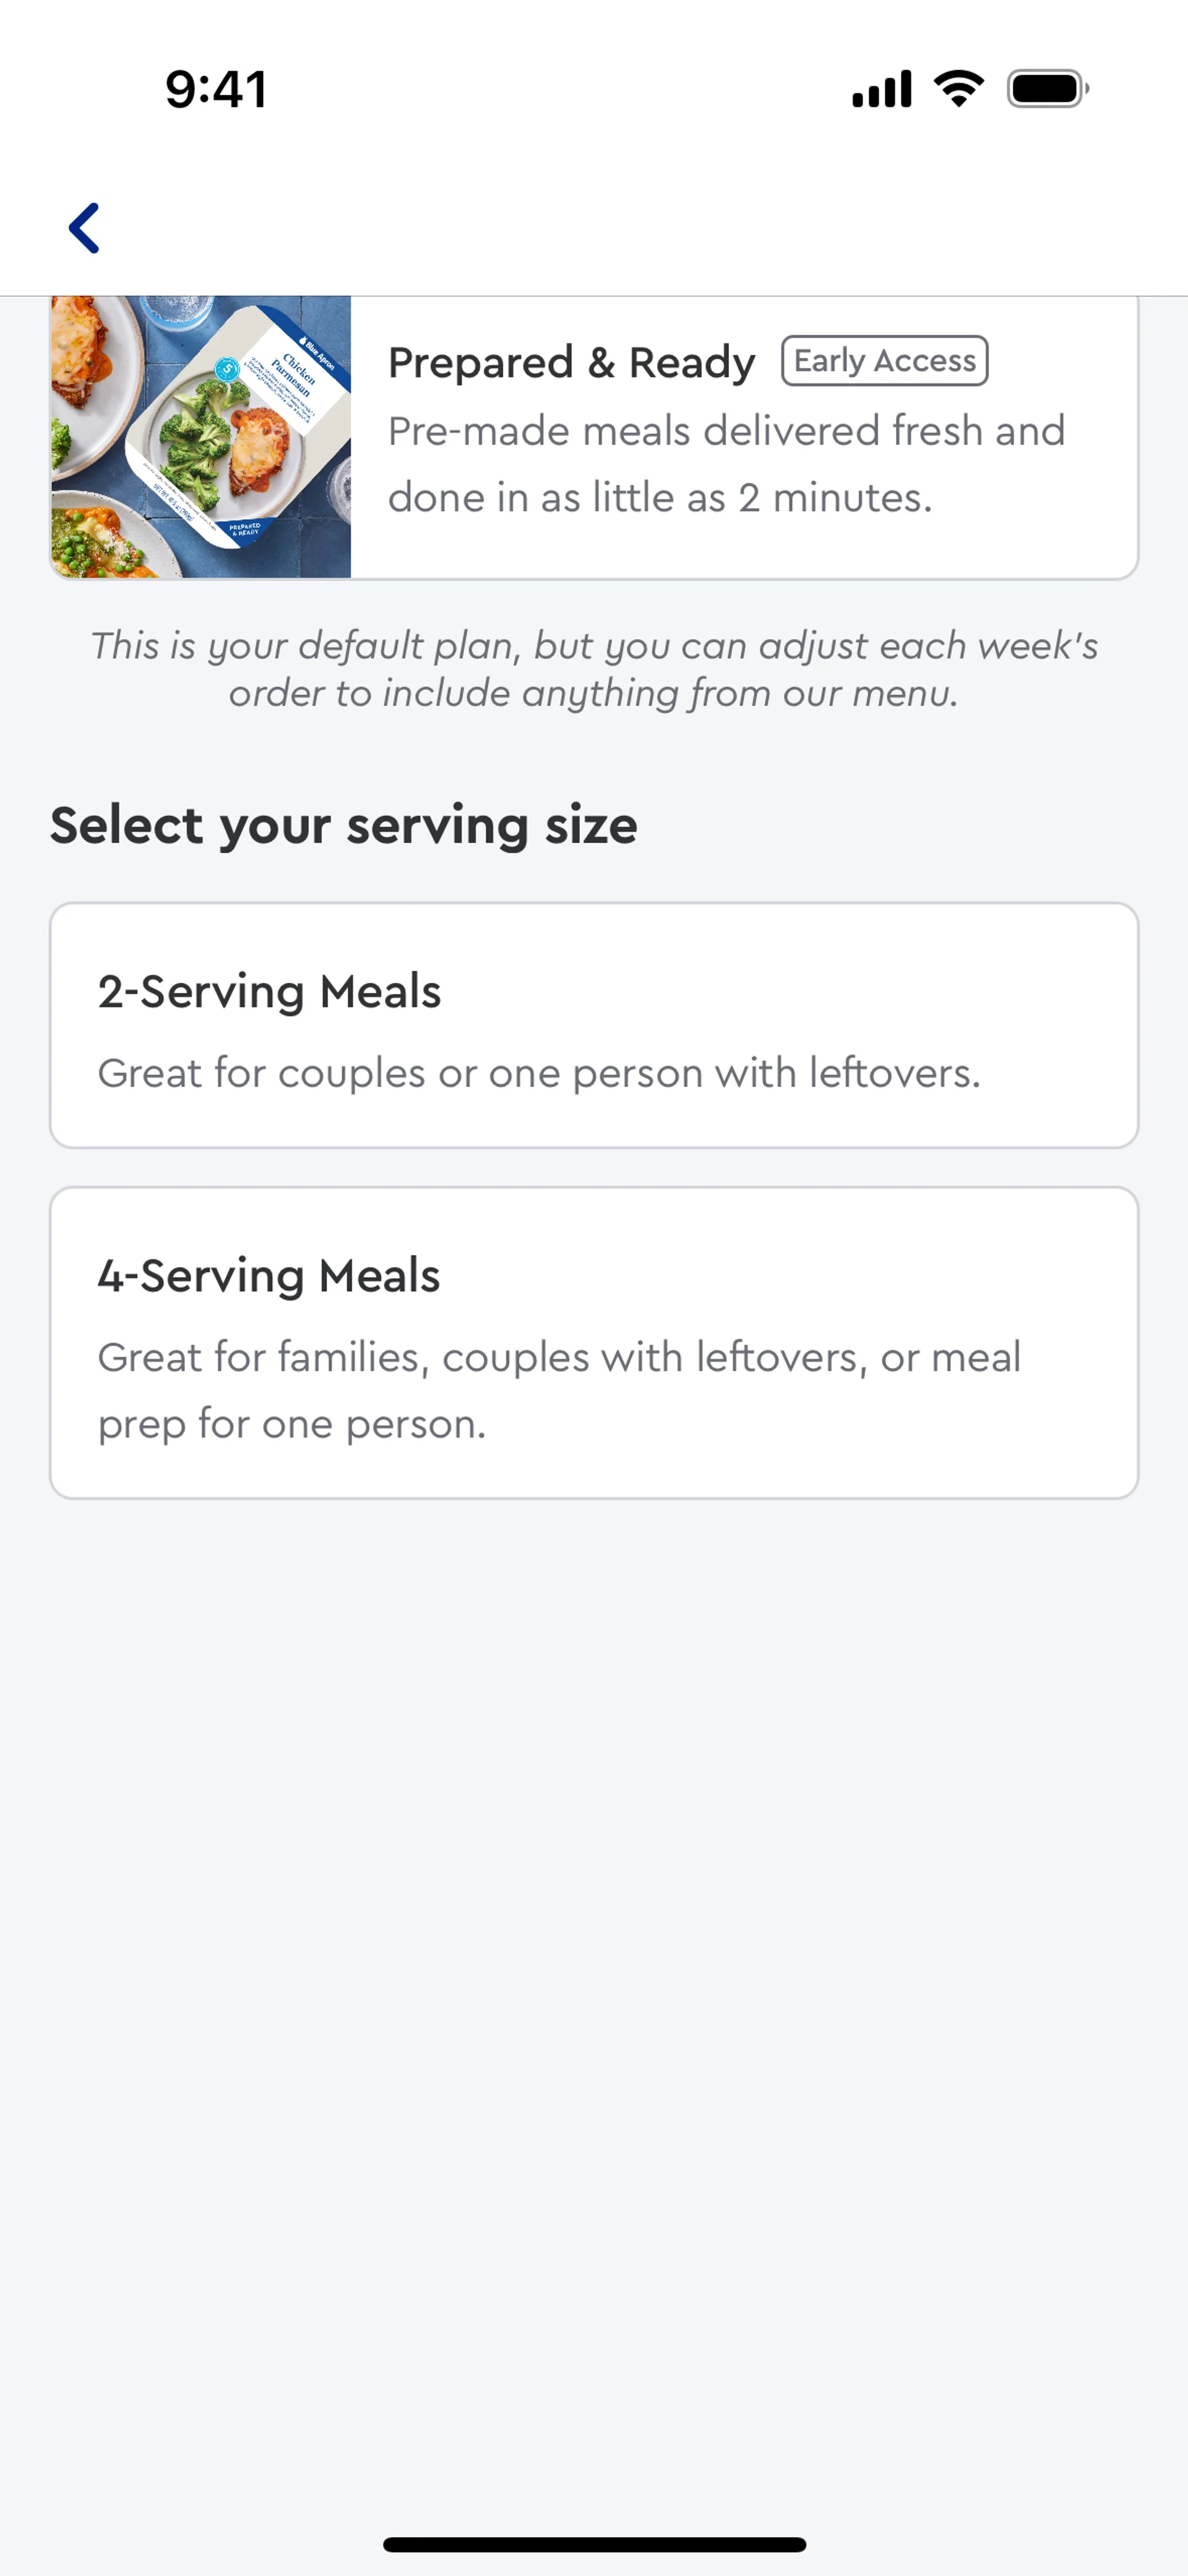Tap the Wi-Fi status icon

[x=958, y=89]
